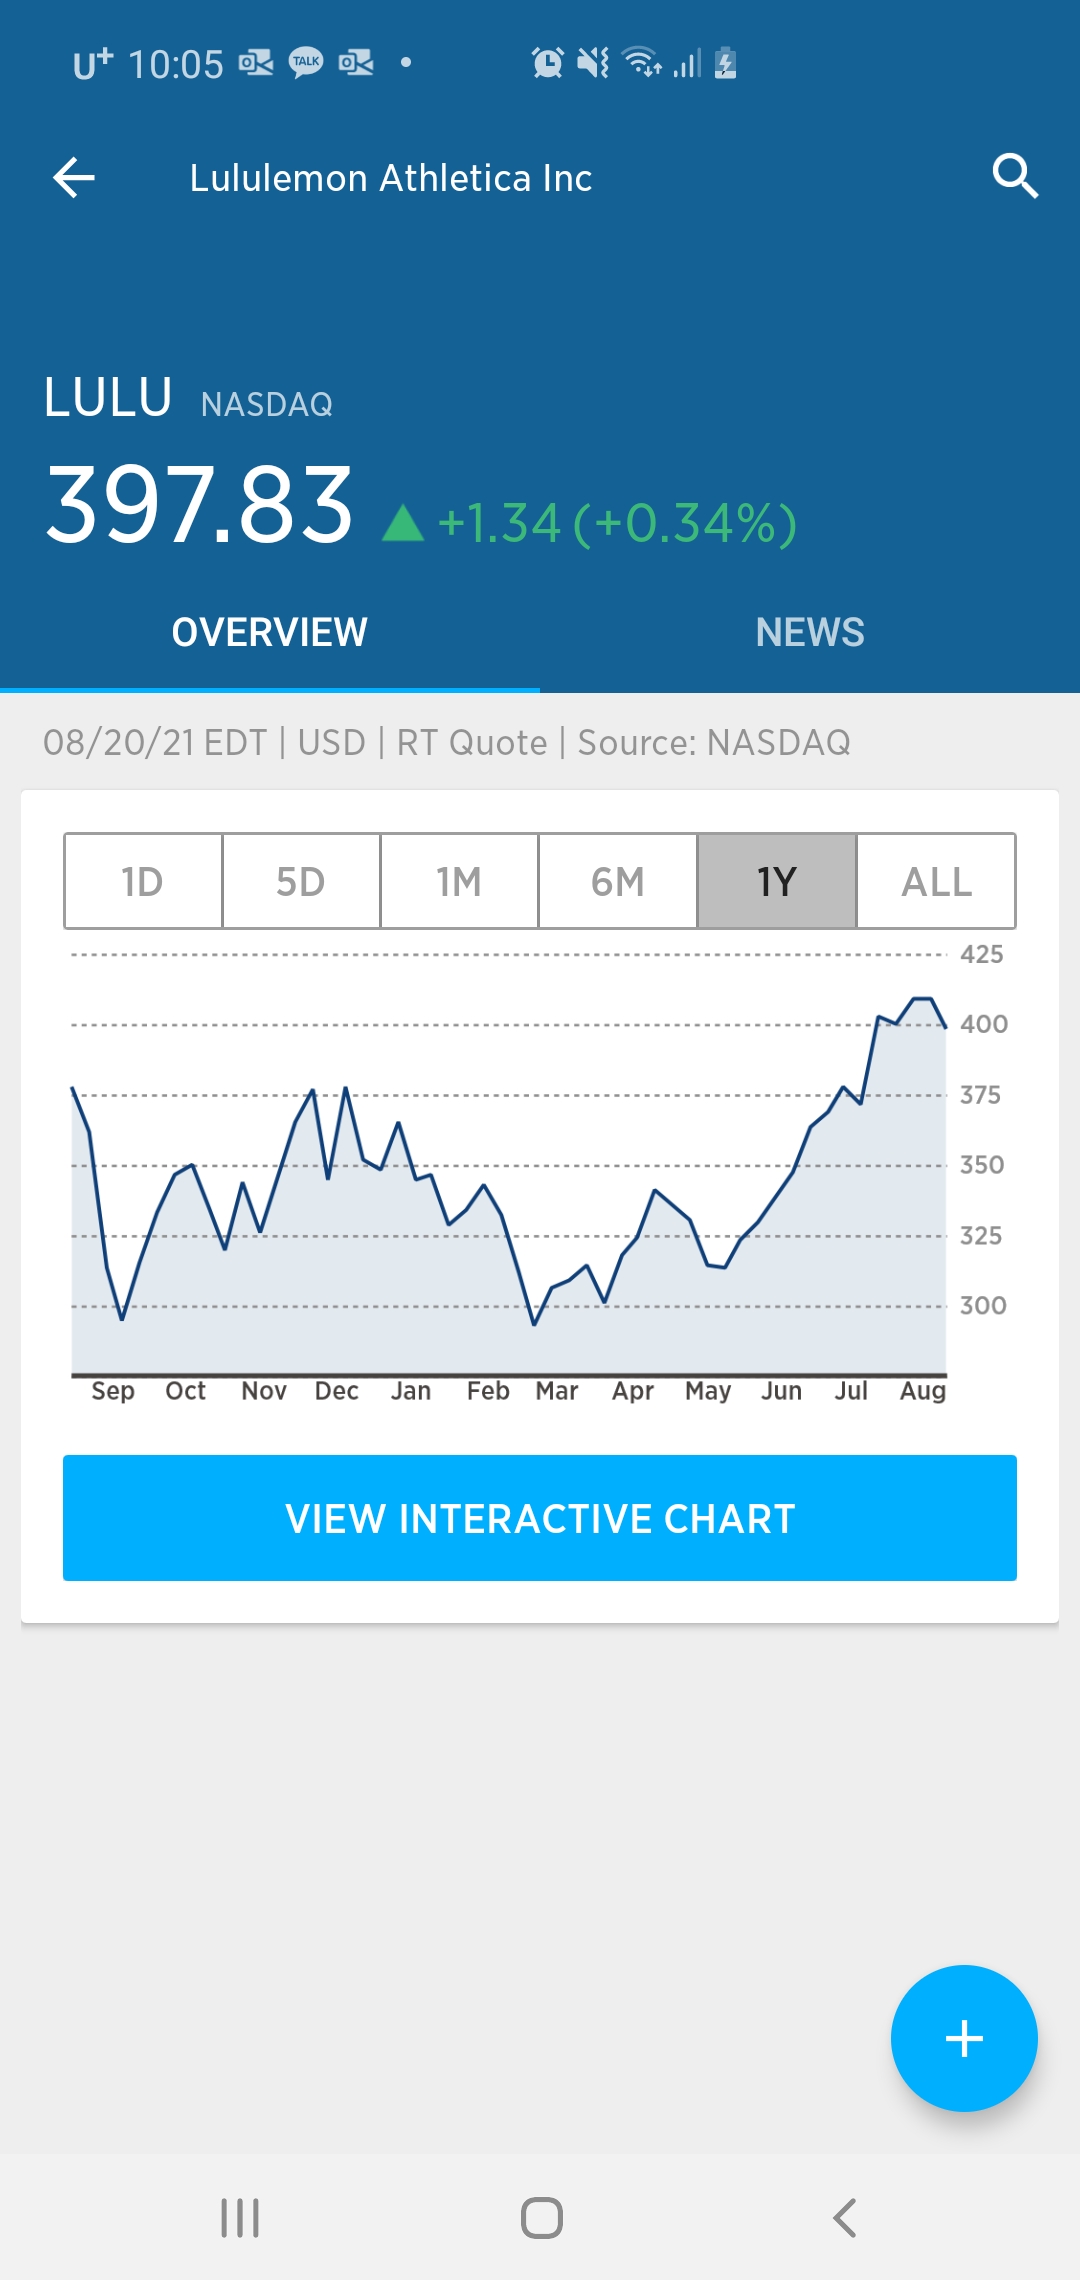Tap the Wi-Fi status icon
This screenshot has height=2280, width=1080.
point(641,63)
